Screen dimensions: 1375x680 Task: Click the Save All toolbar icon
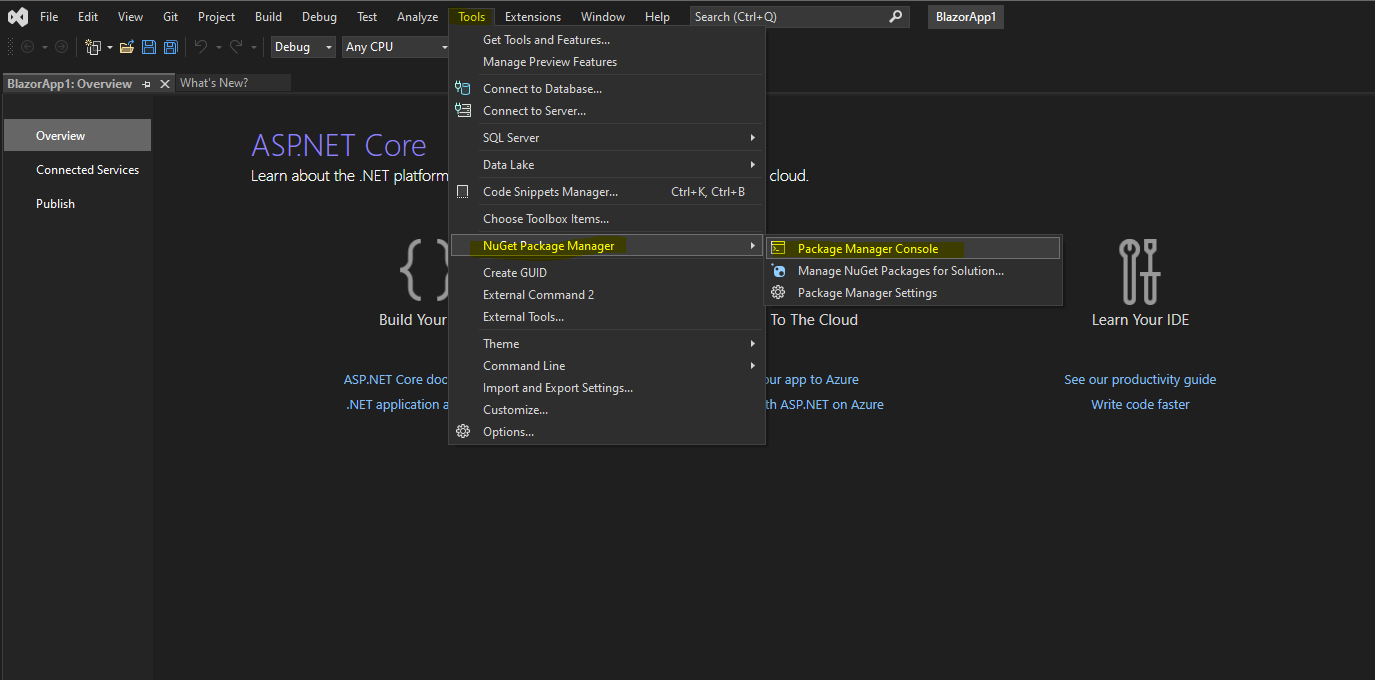[x=171, y=47]
